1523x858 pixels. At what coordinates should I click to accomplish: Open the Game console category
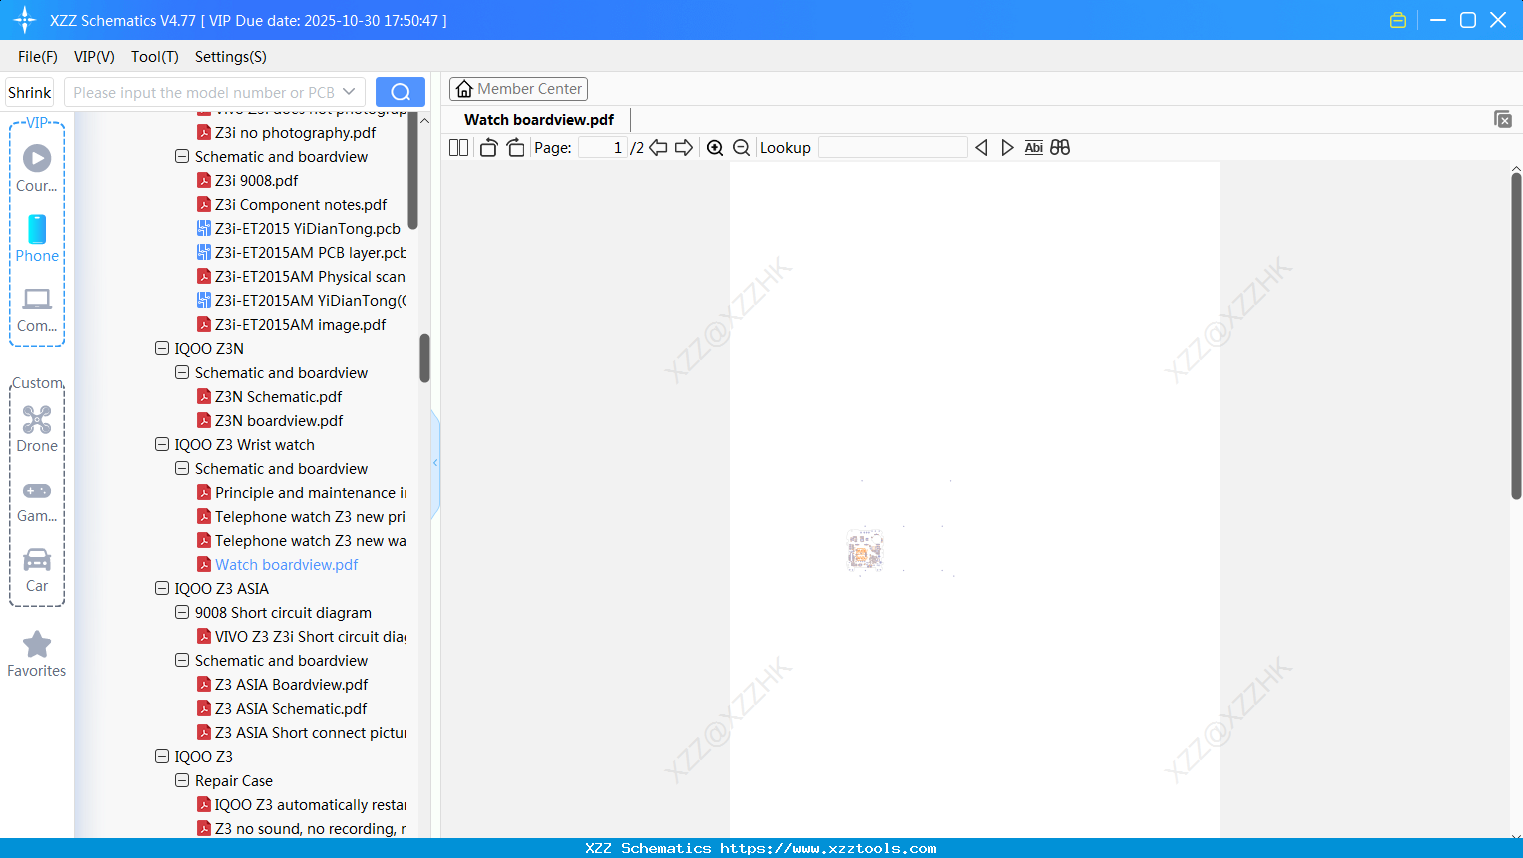(x=37, y=500)
